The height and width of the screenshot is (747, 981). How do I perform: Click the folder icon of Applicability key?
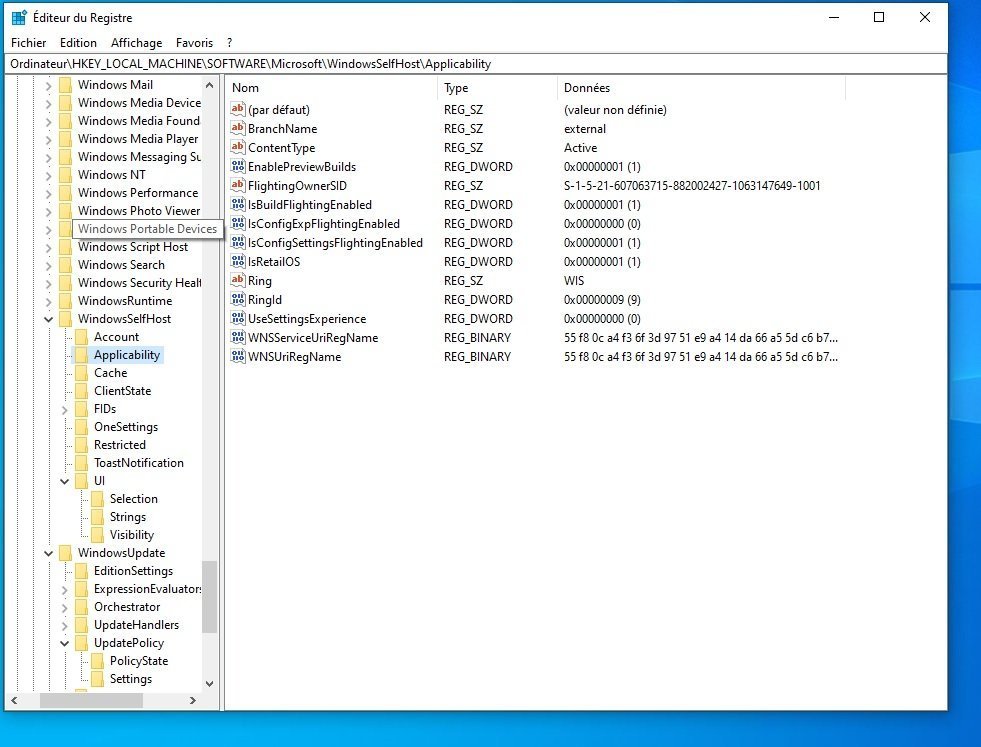[x=82, y=355]
